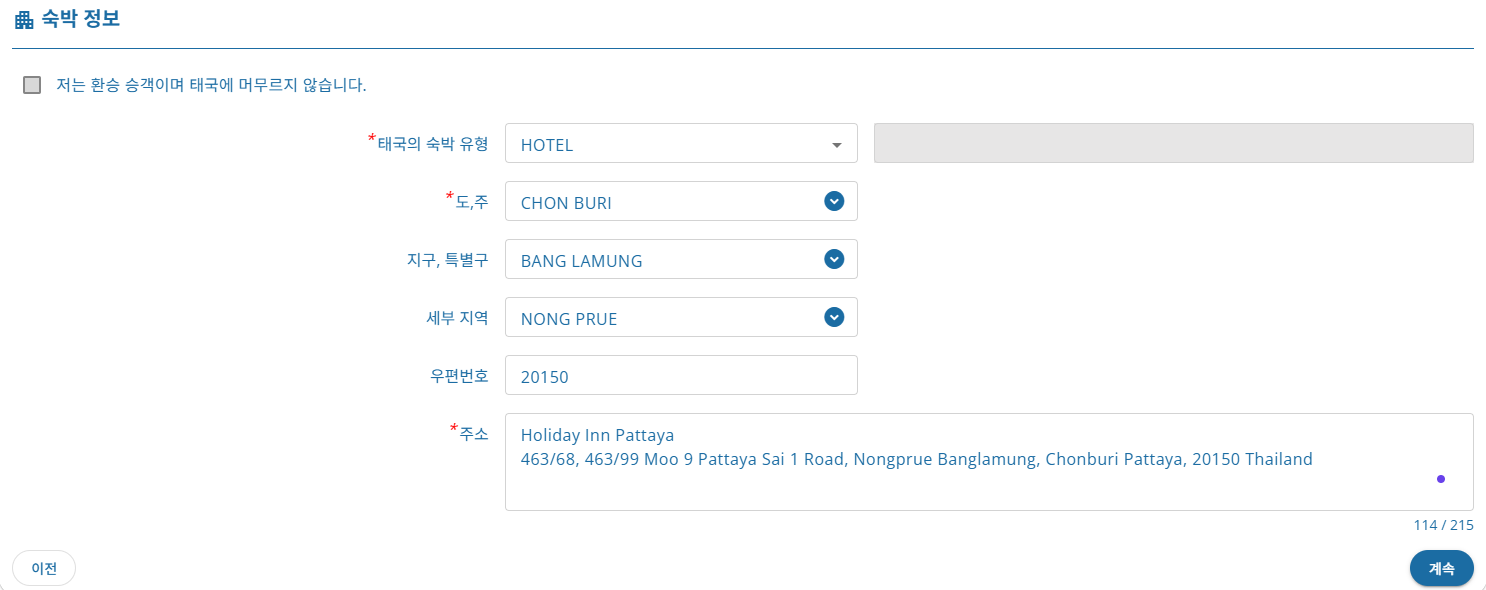Click the 우편번호 field showing 20150
The image size is (1486, 590).
(680, 376)
